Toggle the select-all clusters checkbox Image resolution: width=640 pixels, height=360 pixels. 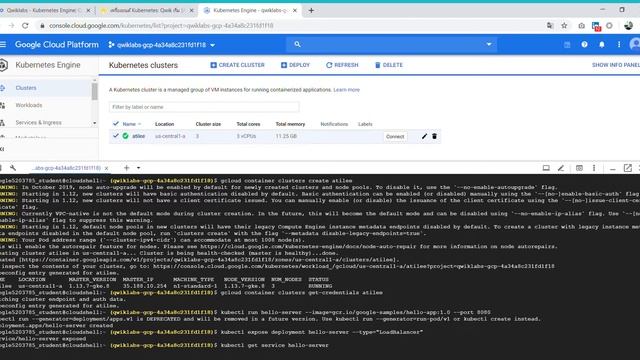click(x=116, y=123)
